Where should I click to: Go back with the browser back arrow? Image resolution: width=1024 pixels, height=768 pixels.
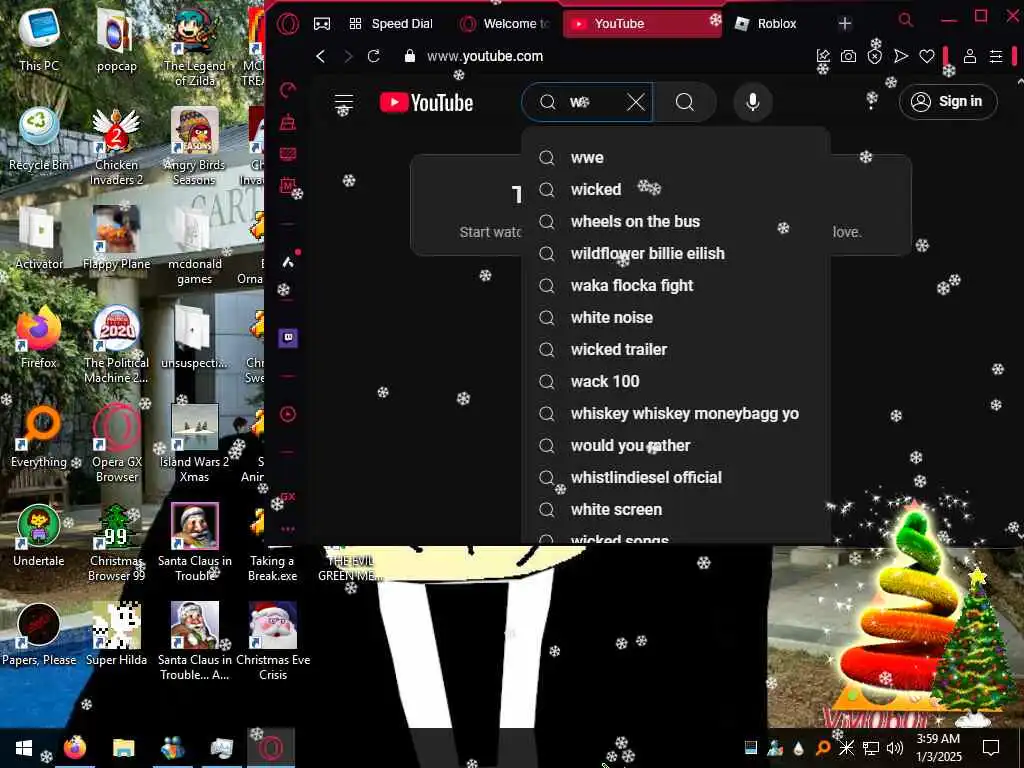click(x=321, y=57)
